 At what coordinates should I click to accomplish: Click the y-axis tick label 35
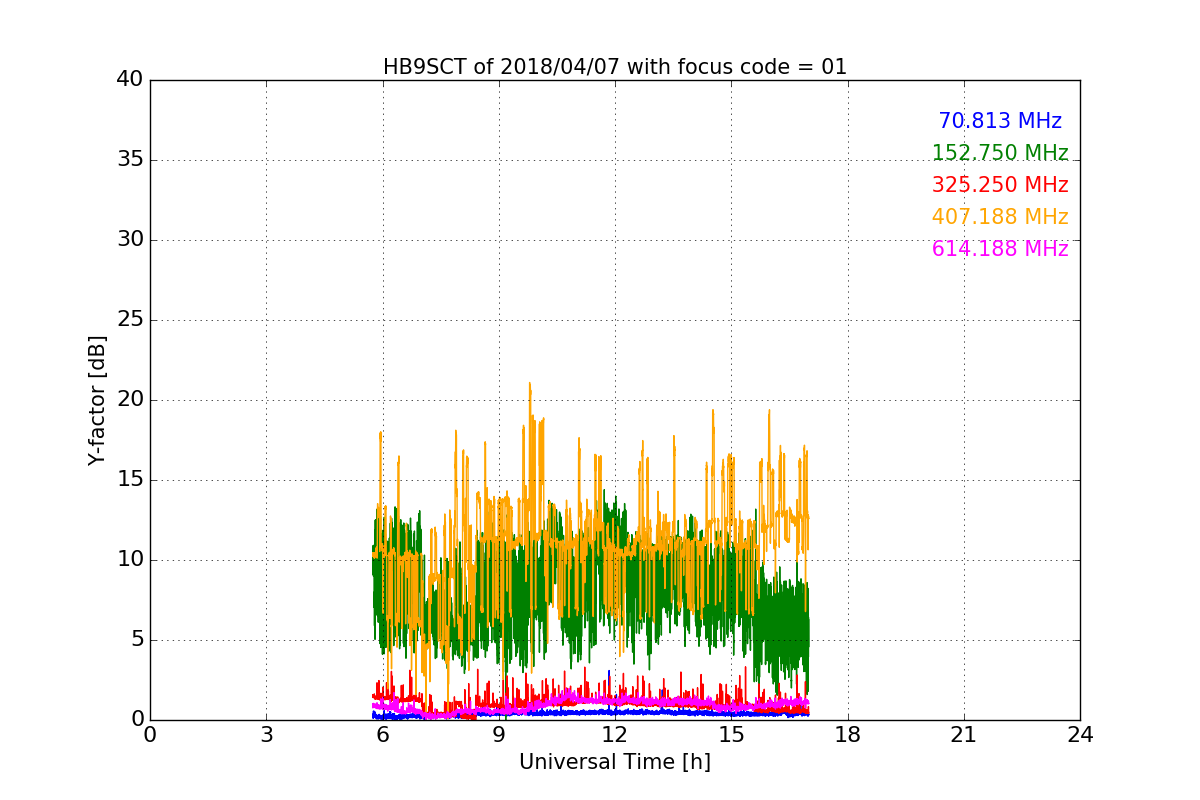point(130,160)
